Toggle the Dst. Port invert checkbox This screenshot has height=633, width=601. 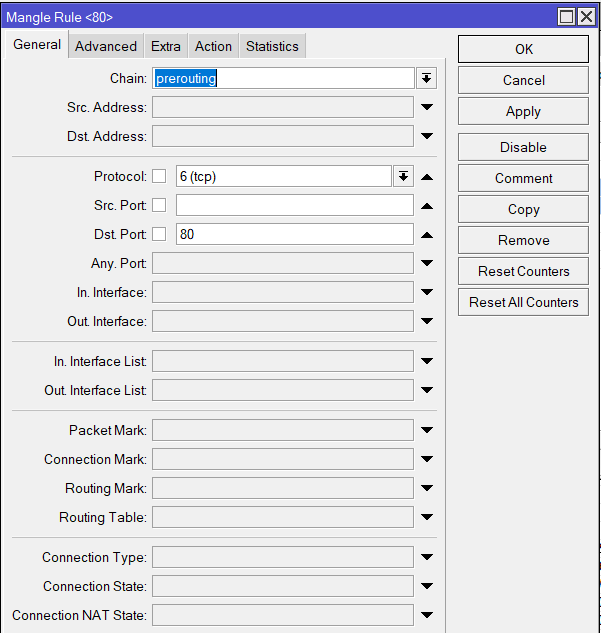[x=159, y=235]
